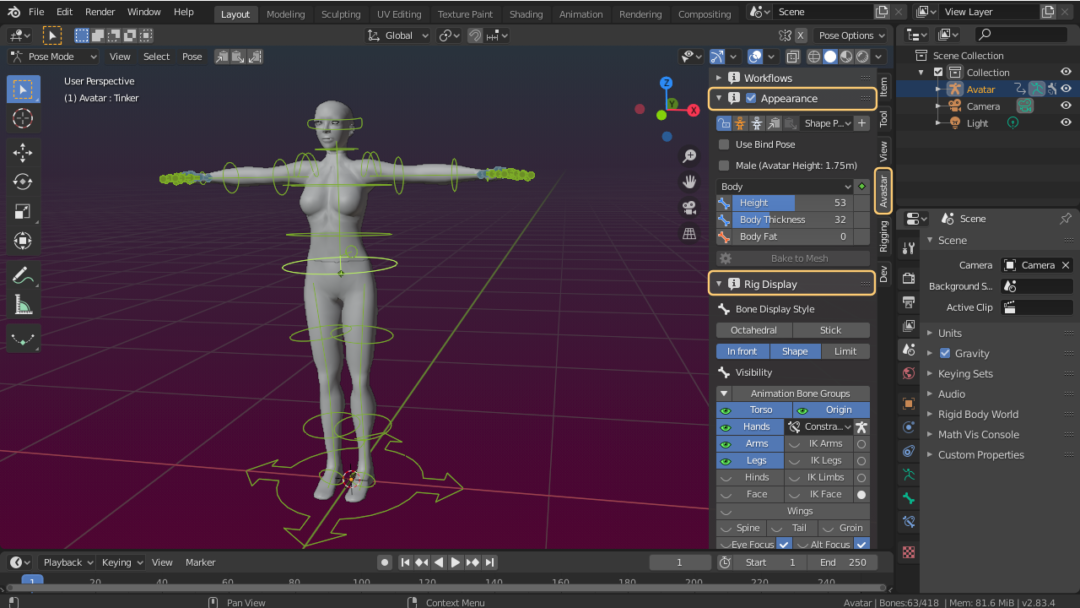Image resolution: width=1080 pixels, height=608 pixels.
Task: Adjust the Body Thickness slider
Action: pos(792,219)
